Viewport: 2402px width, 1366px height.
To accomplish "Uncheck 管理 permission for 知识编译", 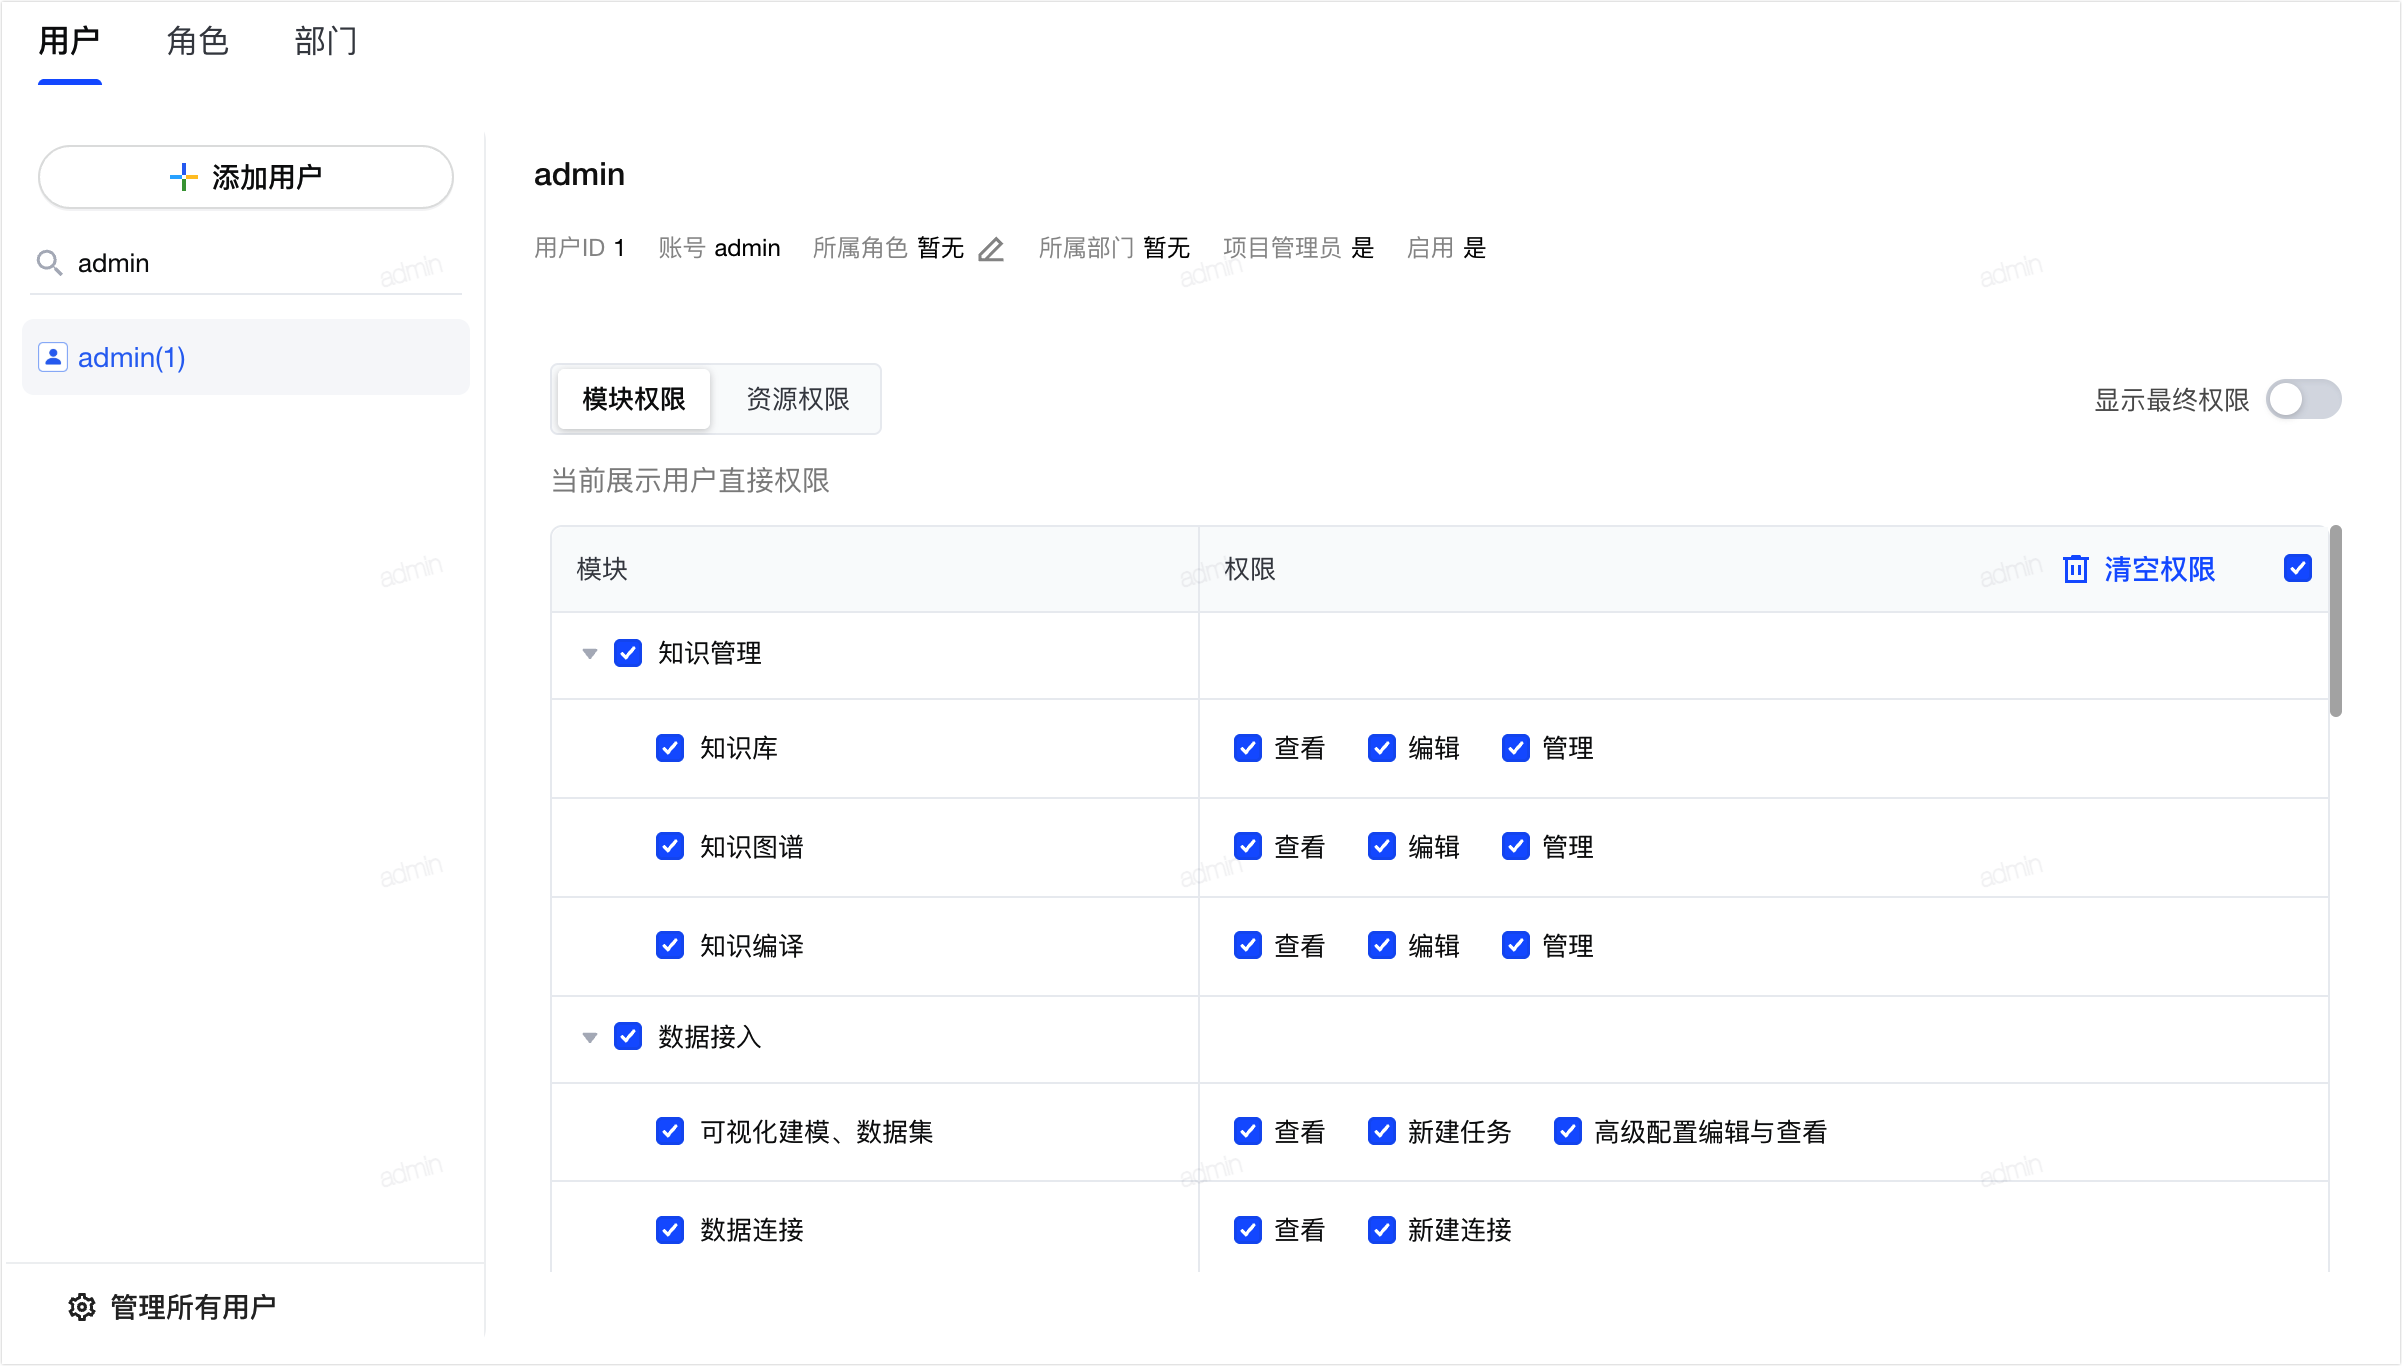I will pyautogui.click(x=1516, y=945).
